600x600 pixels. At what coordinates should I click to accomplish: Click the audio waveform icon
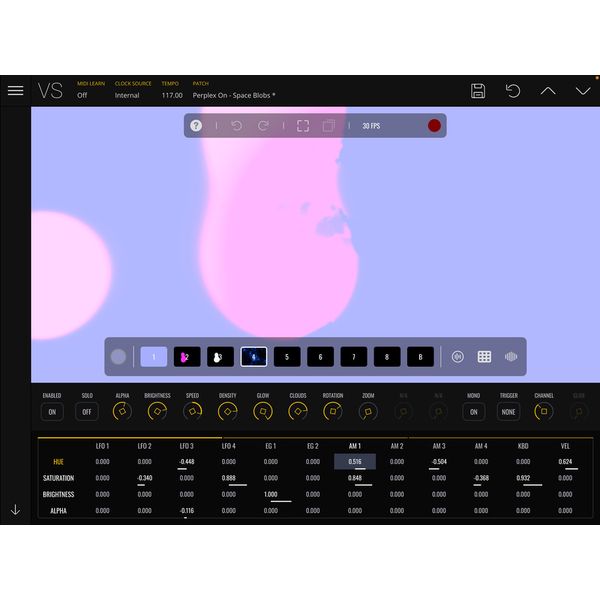(x=511, y=357)
